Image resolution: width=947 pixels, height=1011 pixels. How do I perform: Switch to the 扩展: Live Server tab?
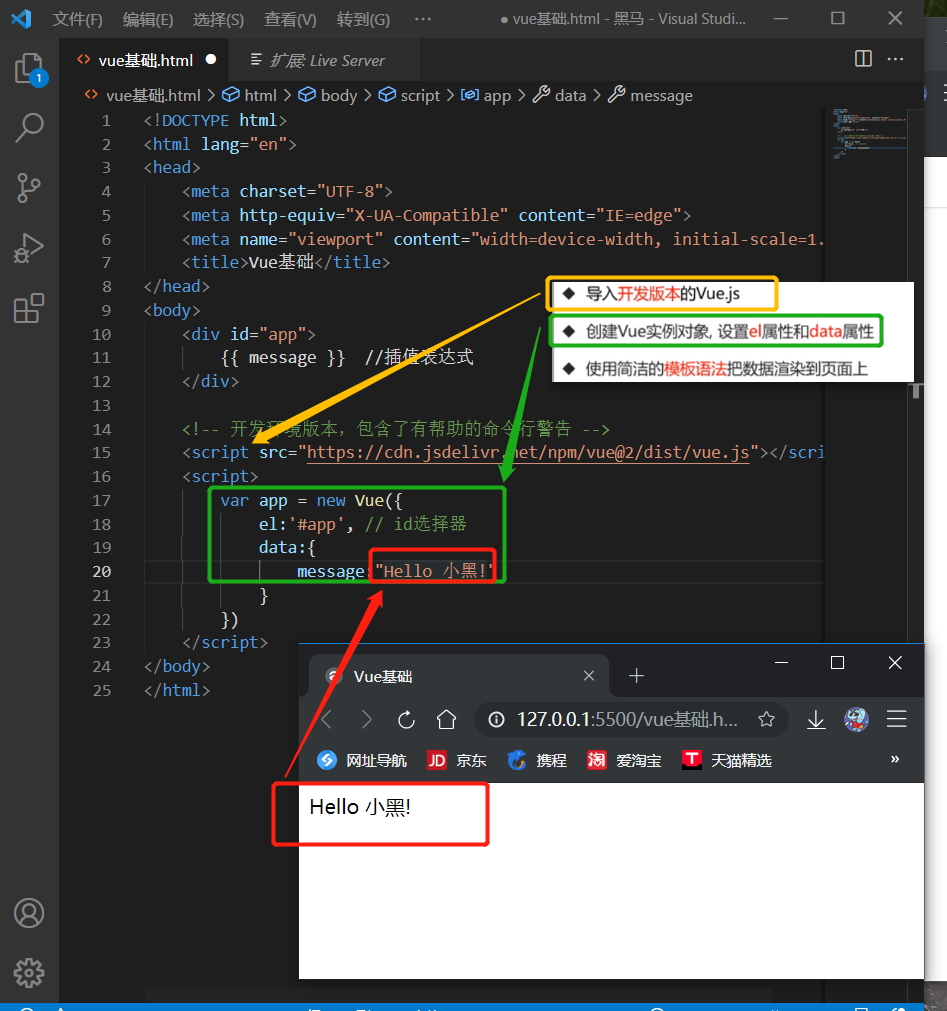pyautogui.click(x=324, y=60)
